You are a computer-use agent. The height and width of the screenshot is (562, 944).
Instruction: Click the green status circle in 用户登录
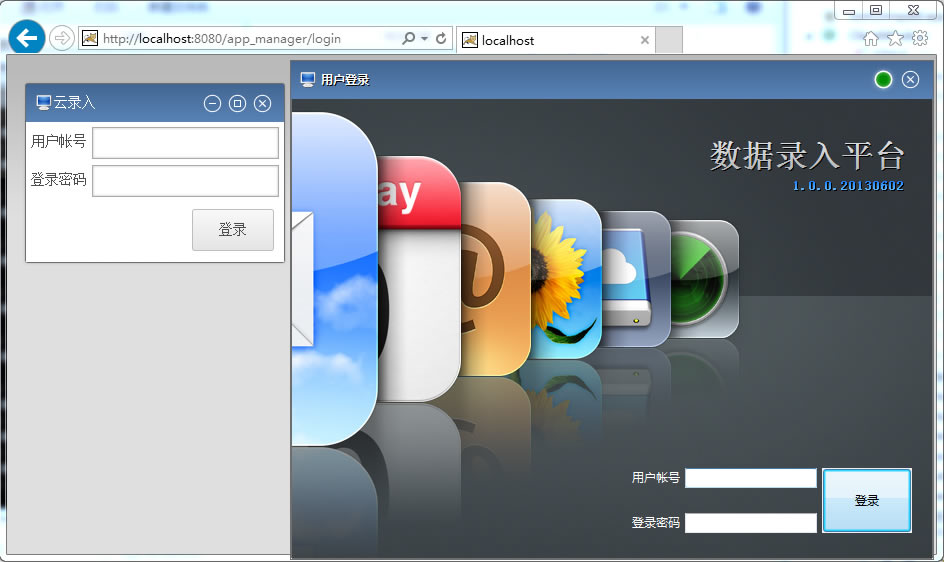[883, 80]
